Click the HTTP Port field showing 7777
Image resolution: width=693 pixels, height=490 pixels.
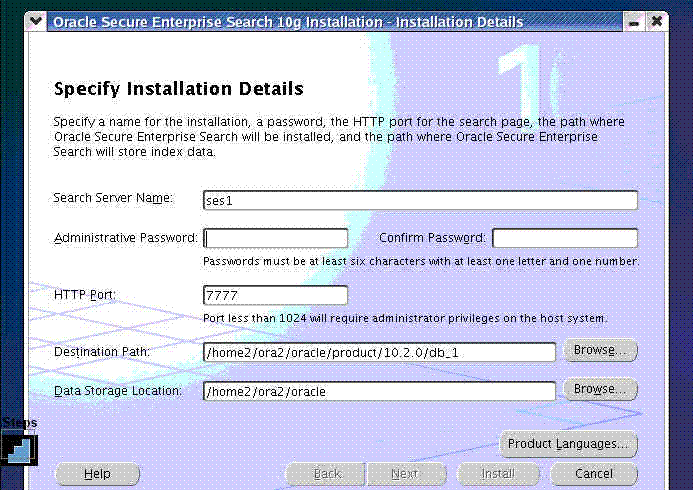[275, 295]
